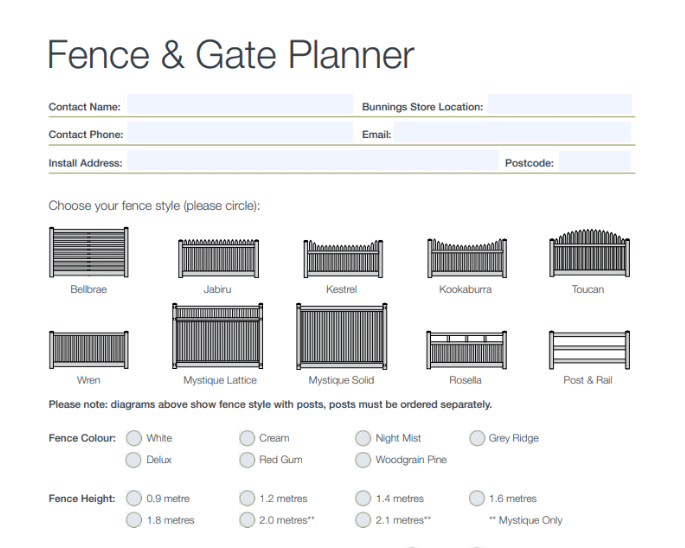This screenshot has width=685, height=548.
Task: Select Red Gum fence colour
Action: pos(247,460)
